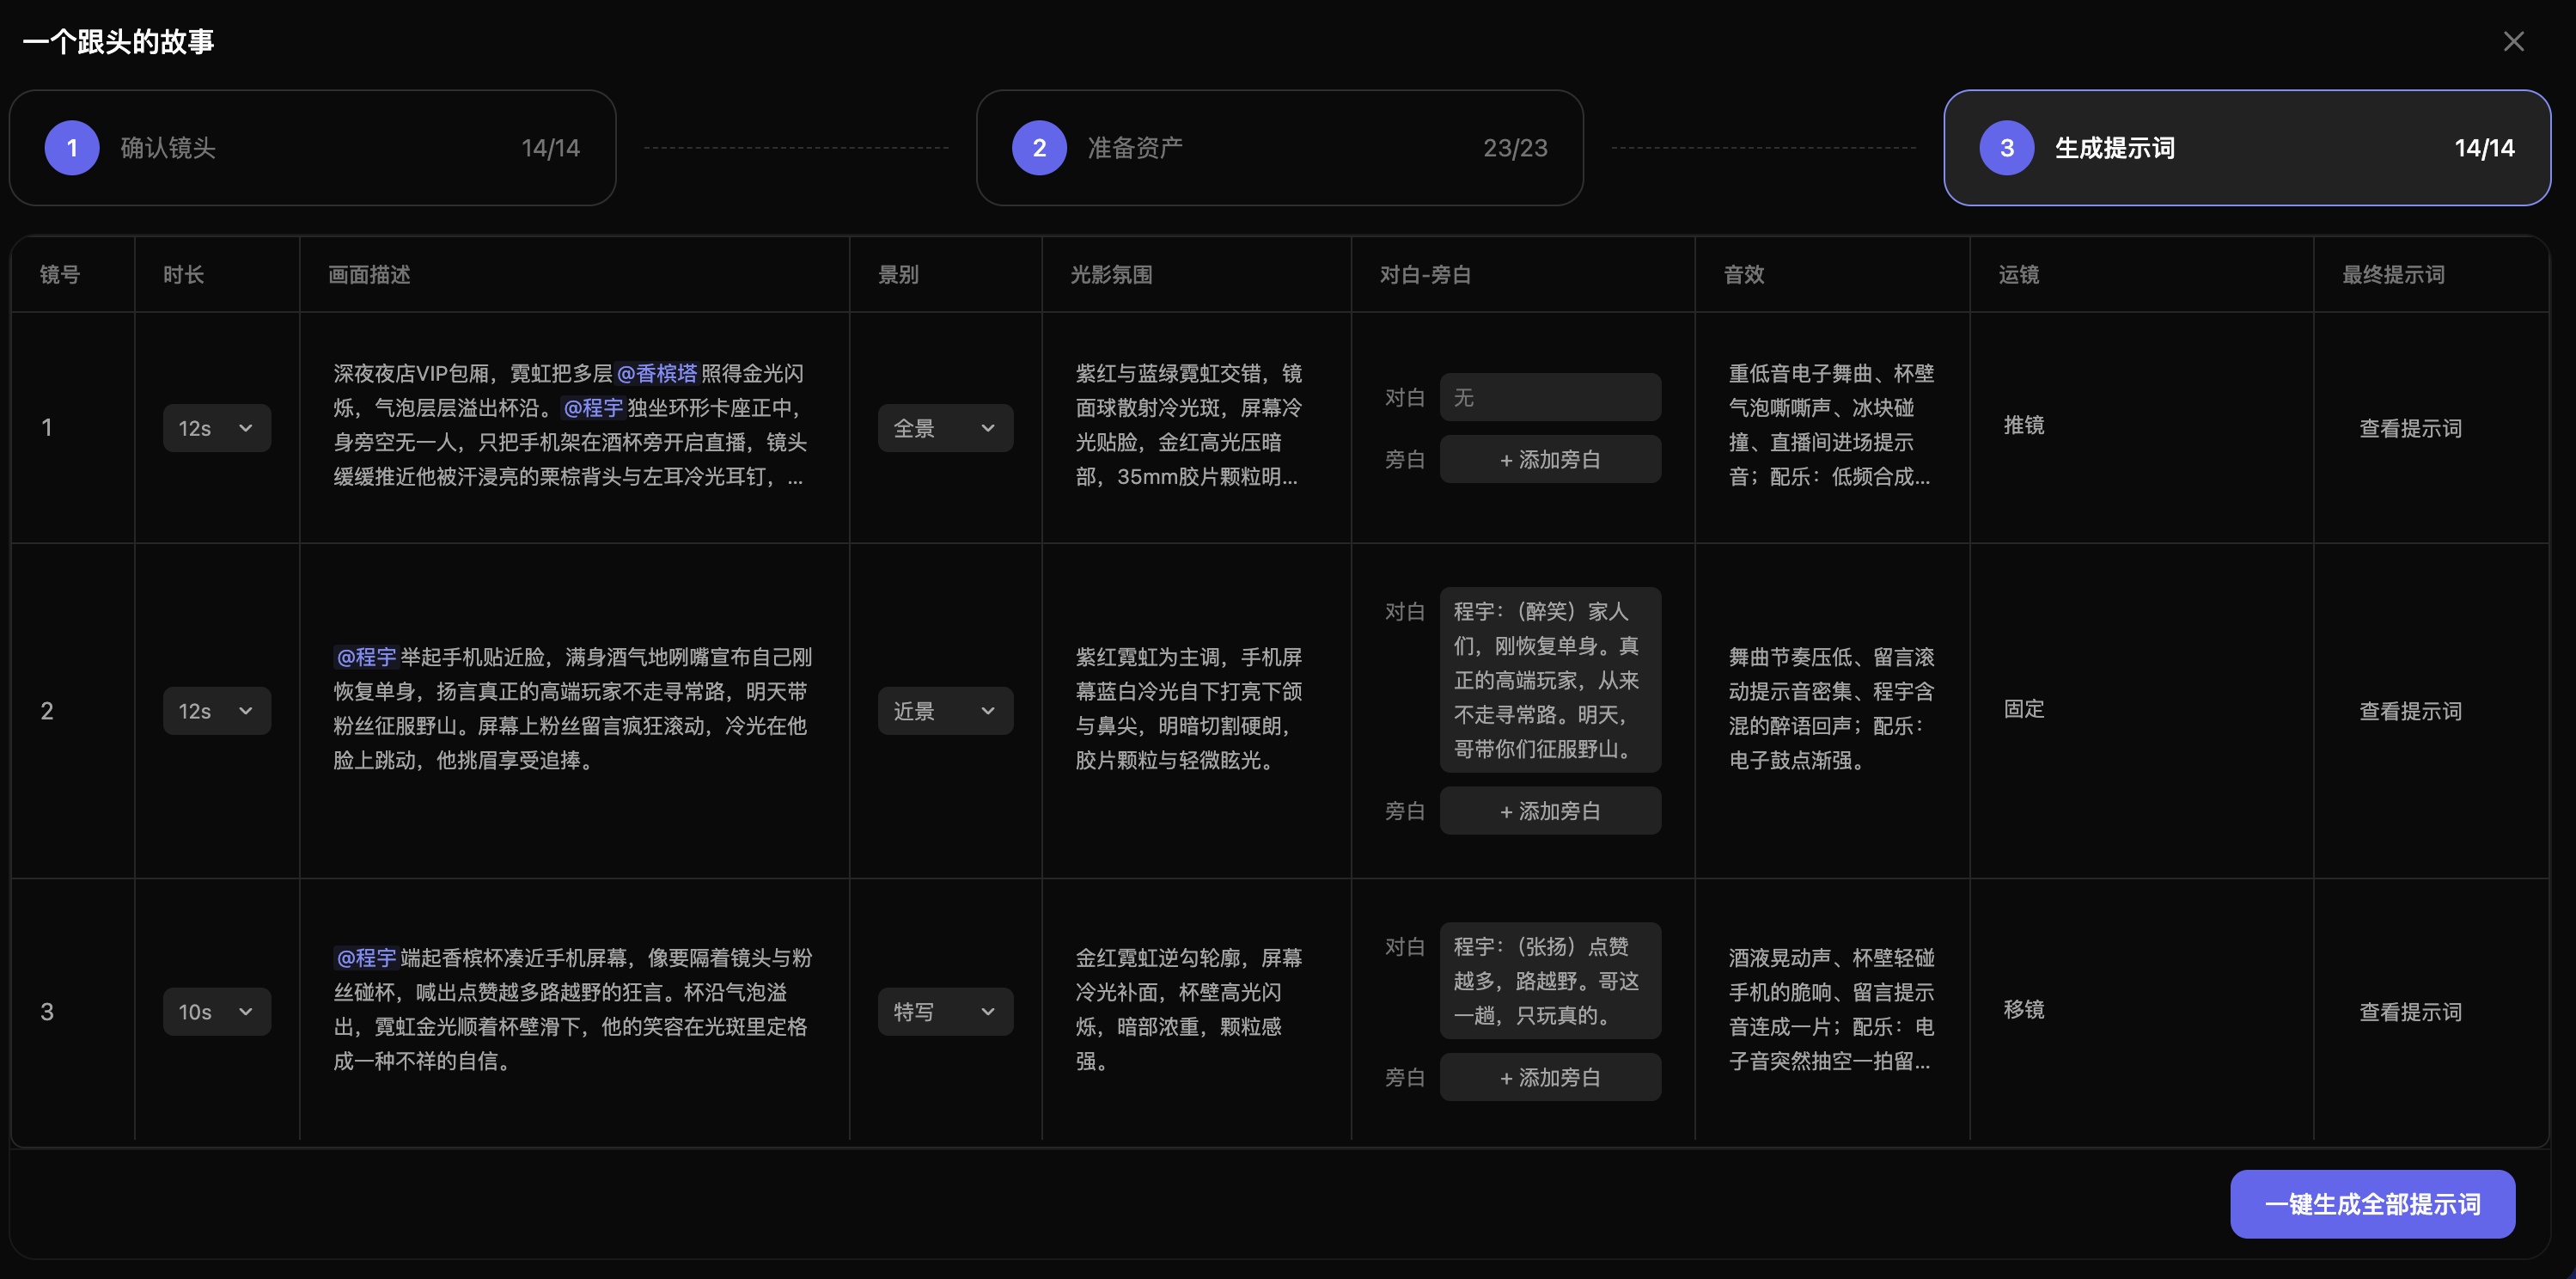Close the 一个跟头的故事 dialog

coord(2513,41)
